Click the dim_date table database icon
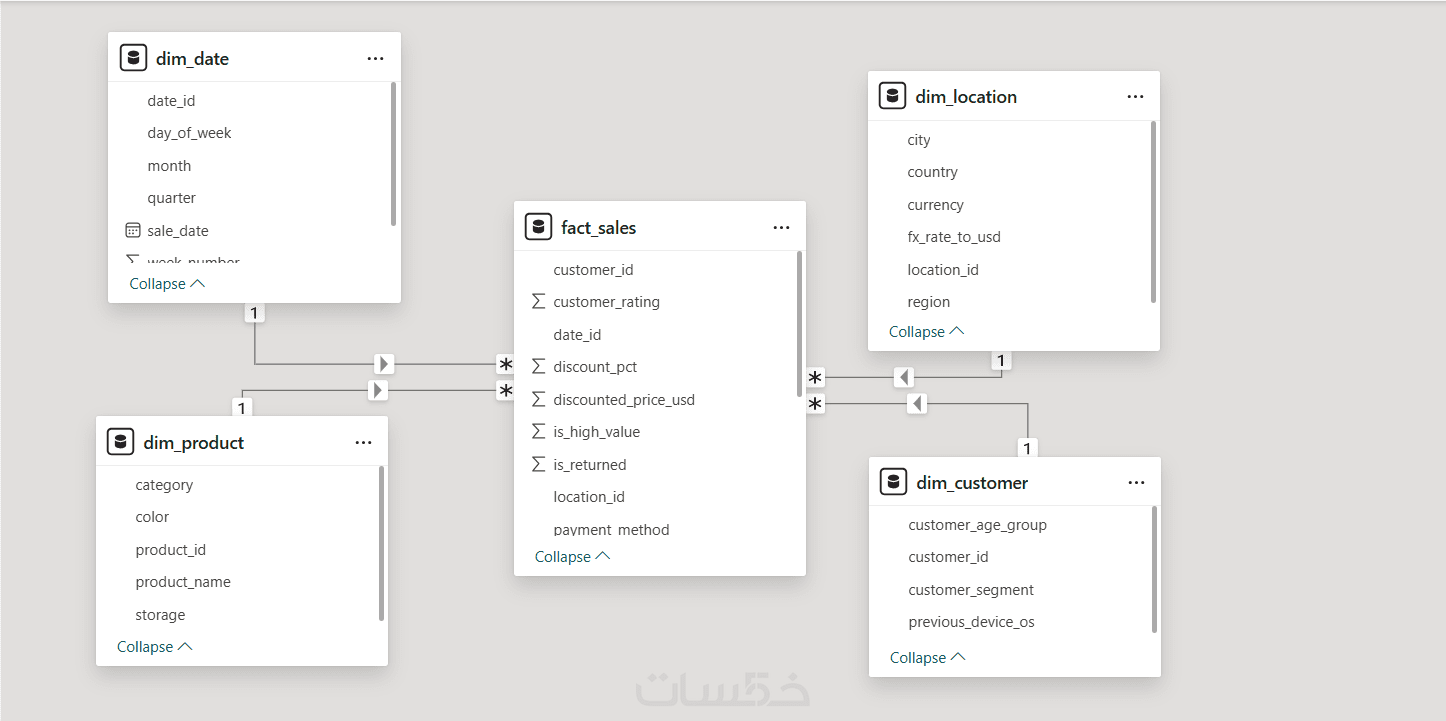 coord(133,58)
